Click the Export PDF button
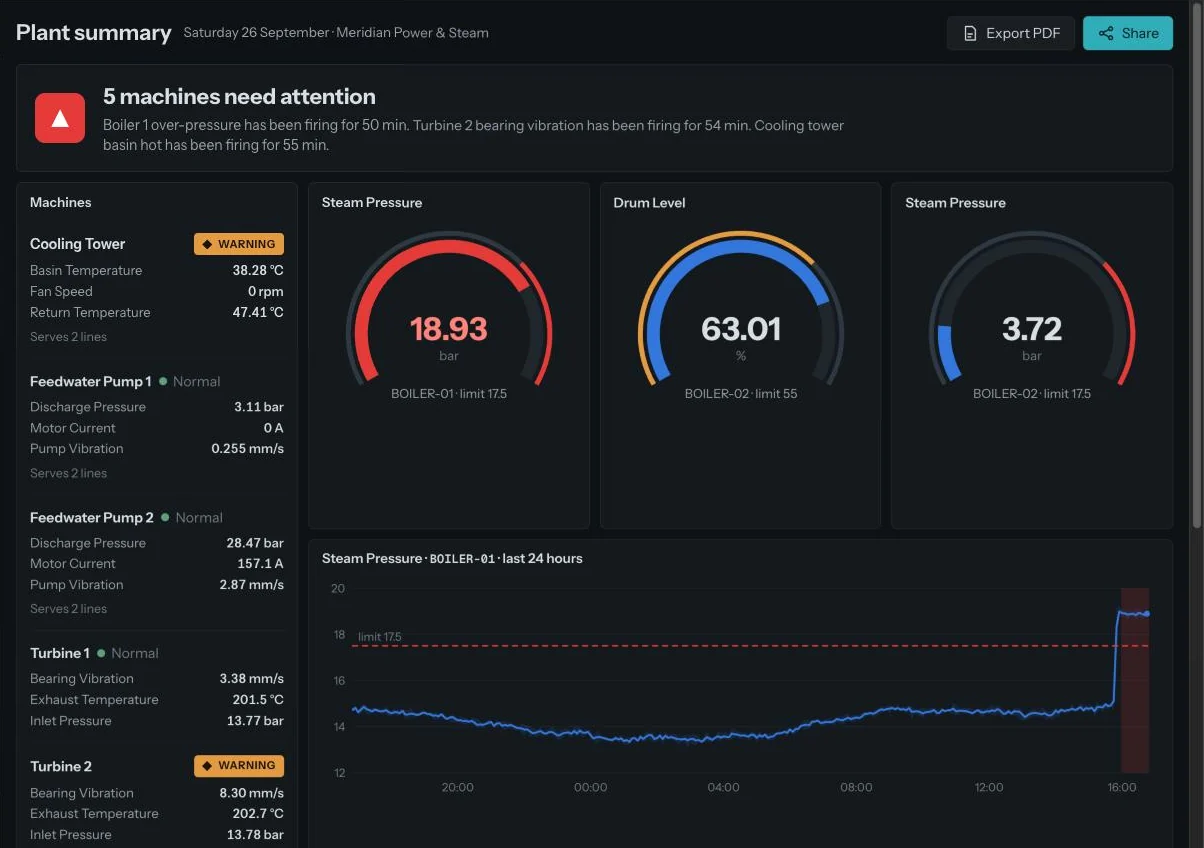This screenshot has height=848, width=1204. tap(1011, 33)
